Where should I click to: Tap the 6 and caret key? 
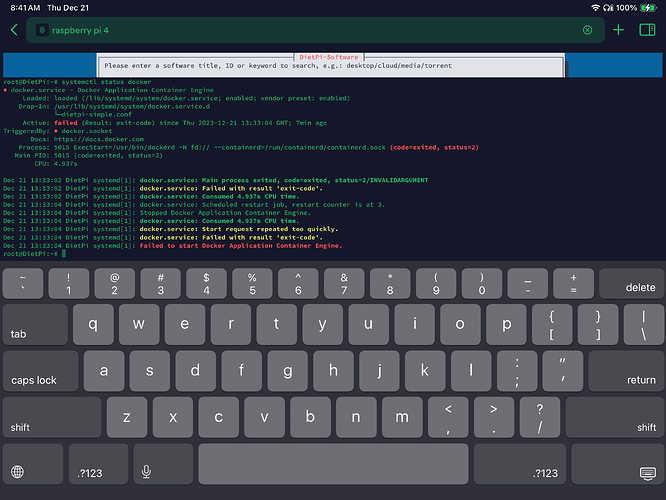[x=298, y=284]
